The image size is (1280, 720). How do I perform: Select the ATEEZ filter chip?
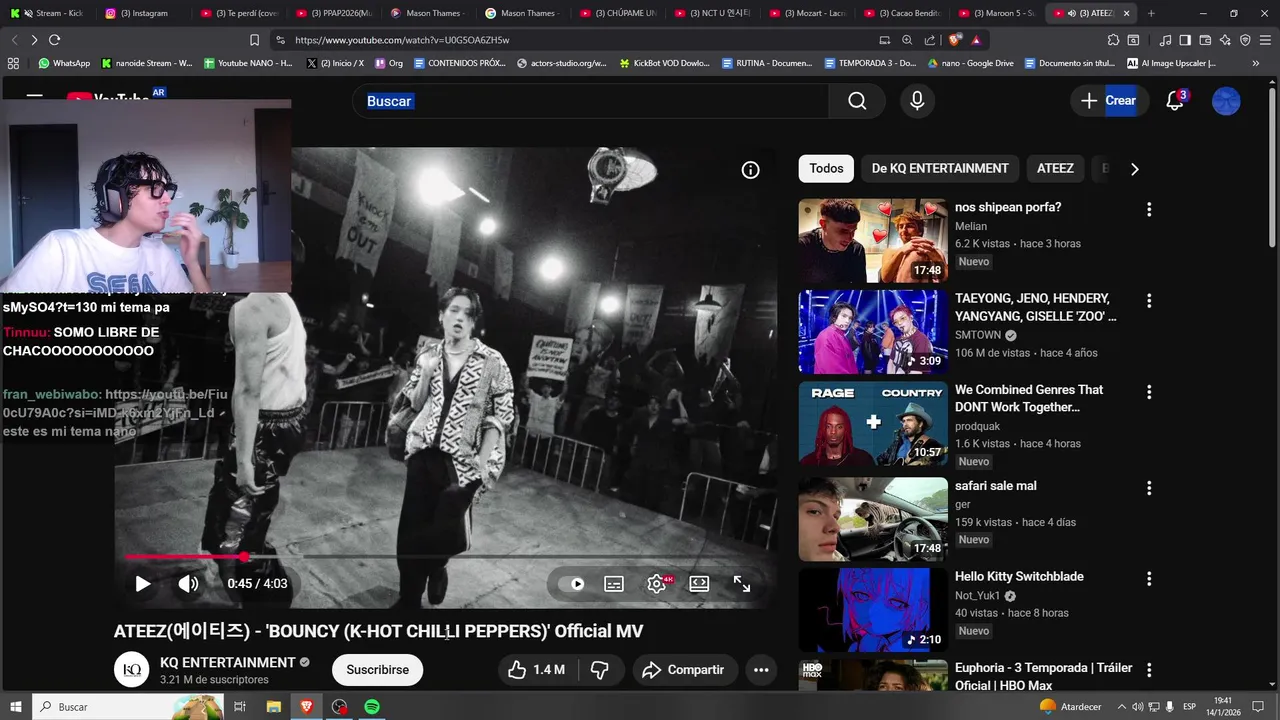tap(1055, 169)
